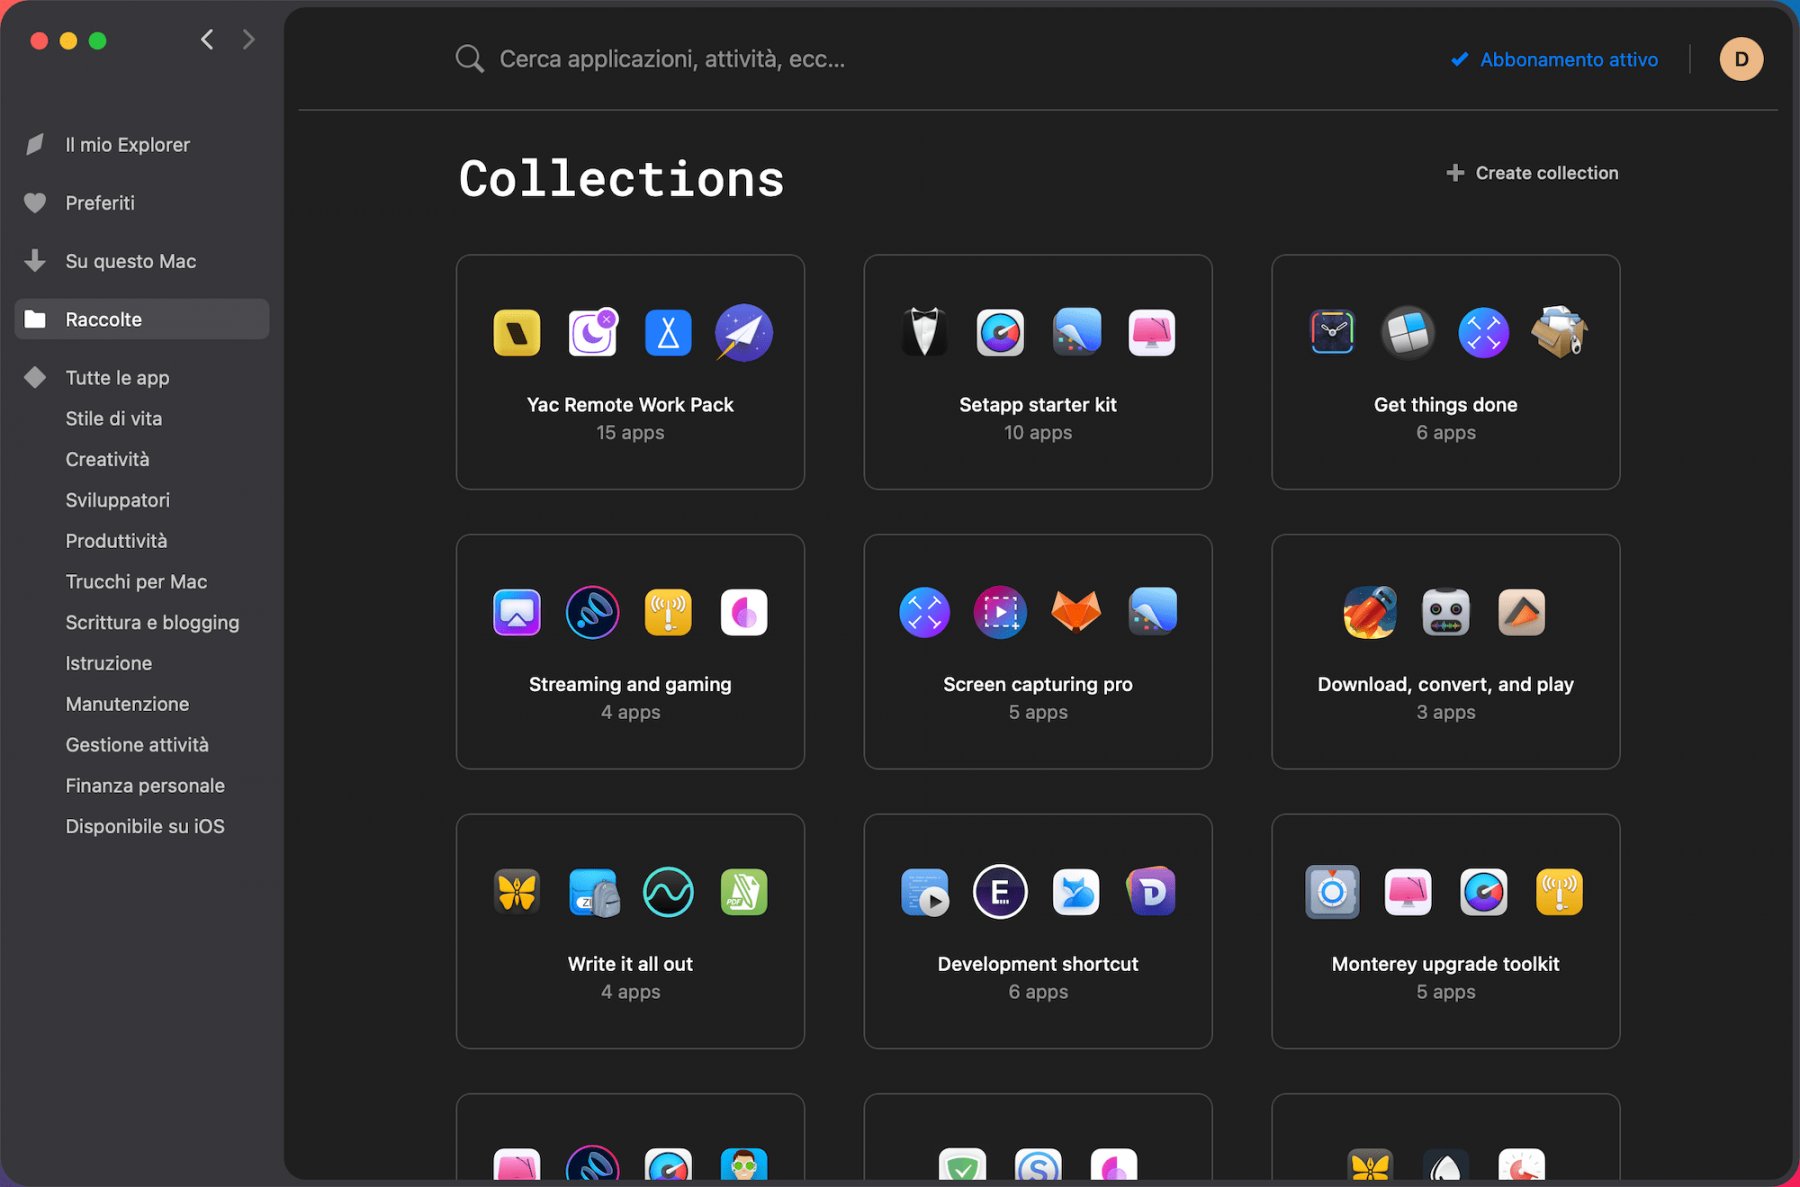Go back using the left arrow
This screenshot has width=1800, height=1187.
click(x=207, y=40)
